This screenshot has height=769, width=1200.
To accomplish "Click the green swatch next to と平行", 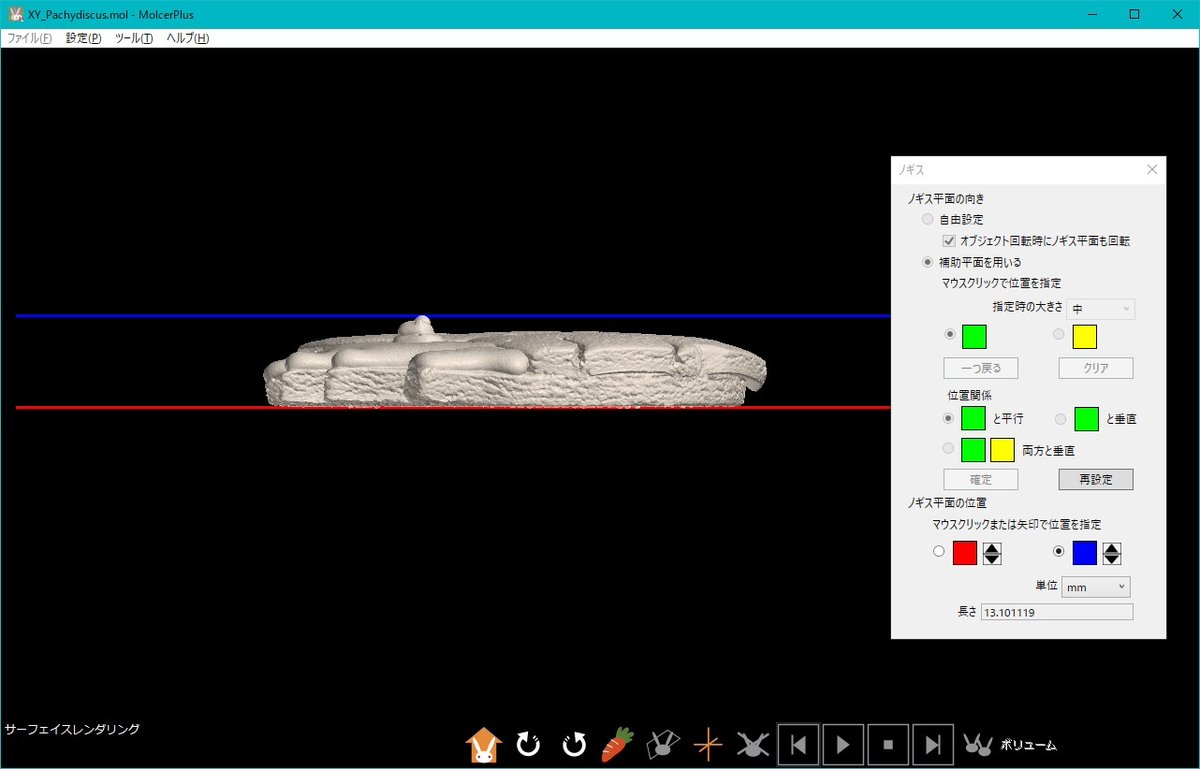I will (974, 418).
